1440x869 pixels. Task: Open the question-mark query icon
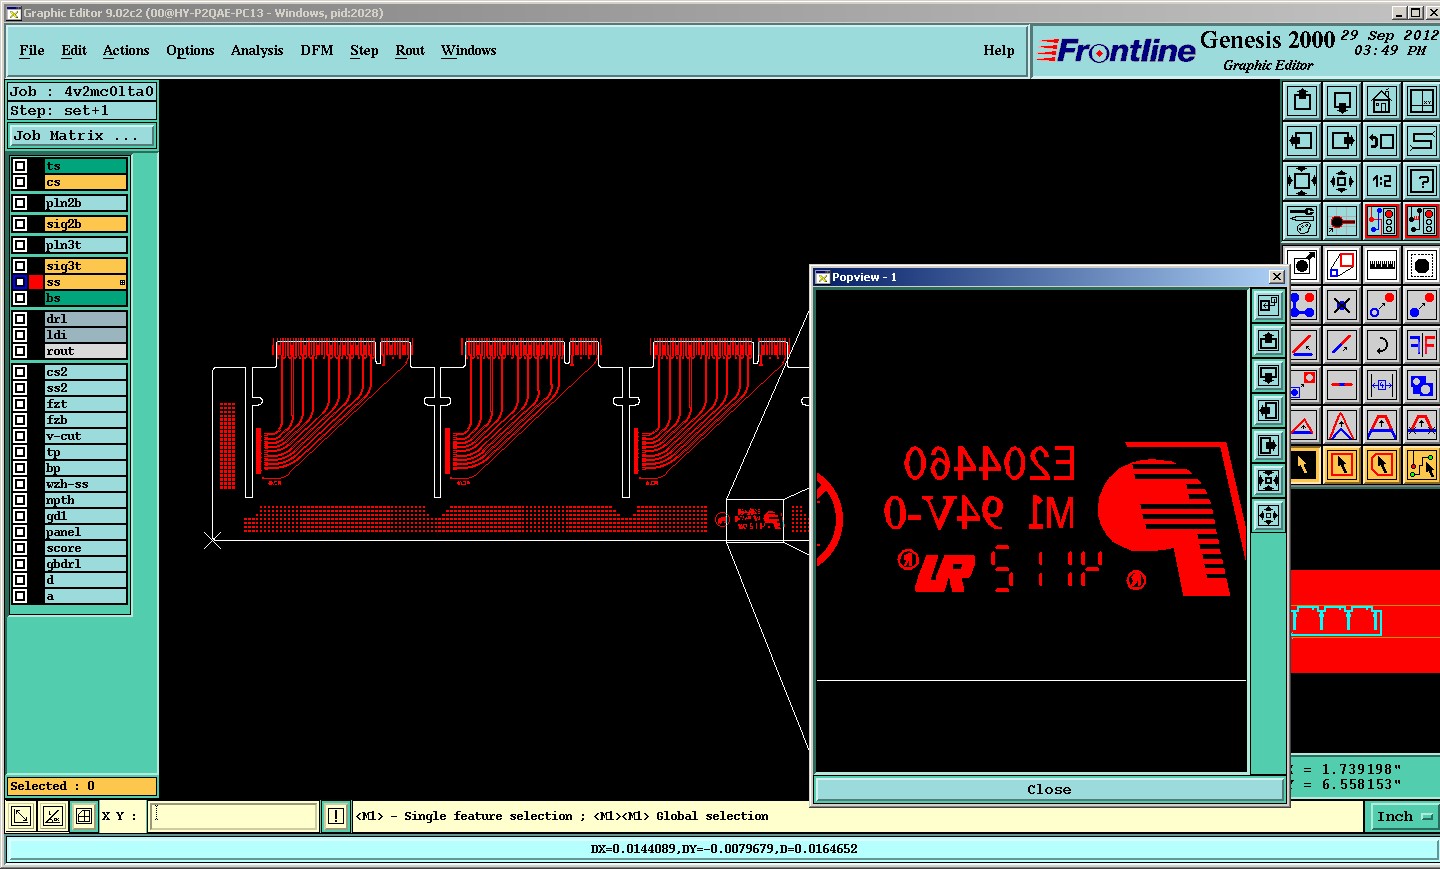(x=1422, y=181)
